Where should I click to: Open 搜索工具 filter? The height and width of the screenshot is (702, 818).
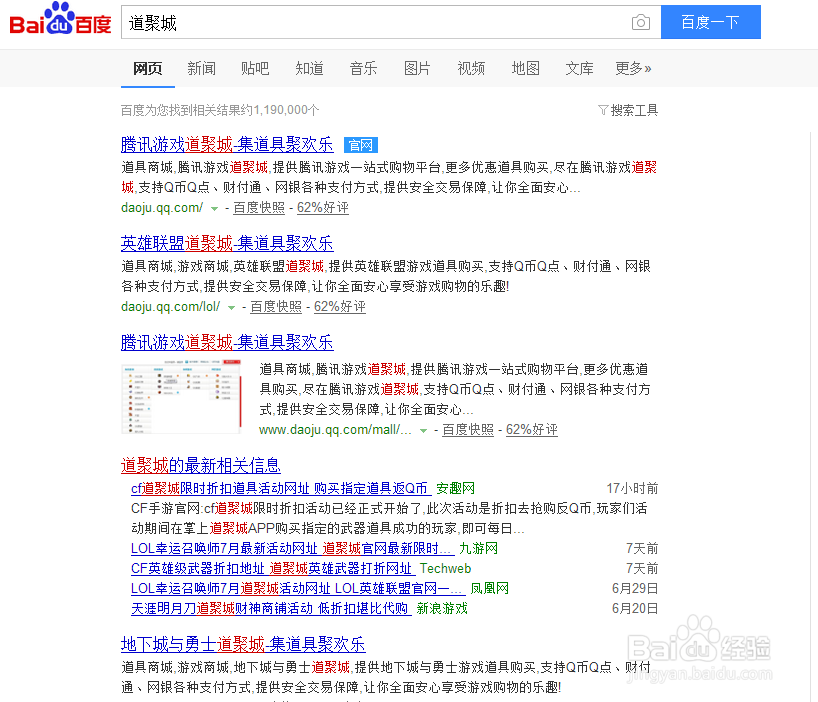tap(628, 110)
